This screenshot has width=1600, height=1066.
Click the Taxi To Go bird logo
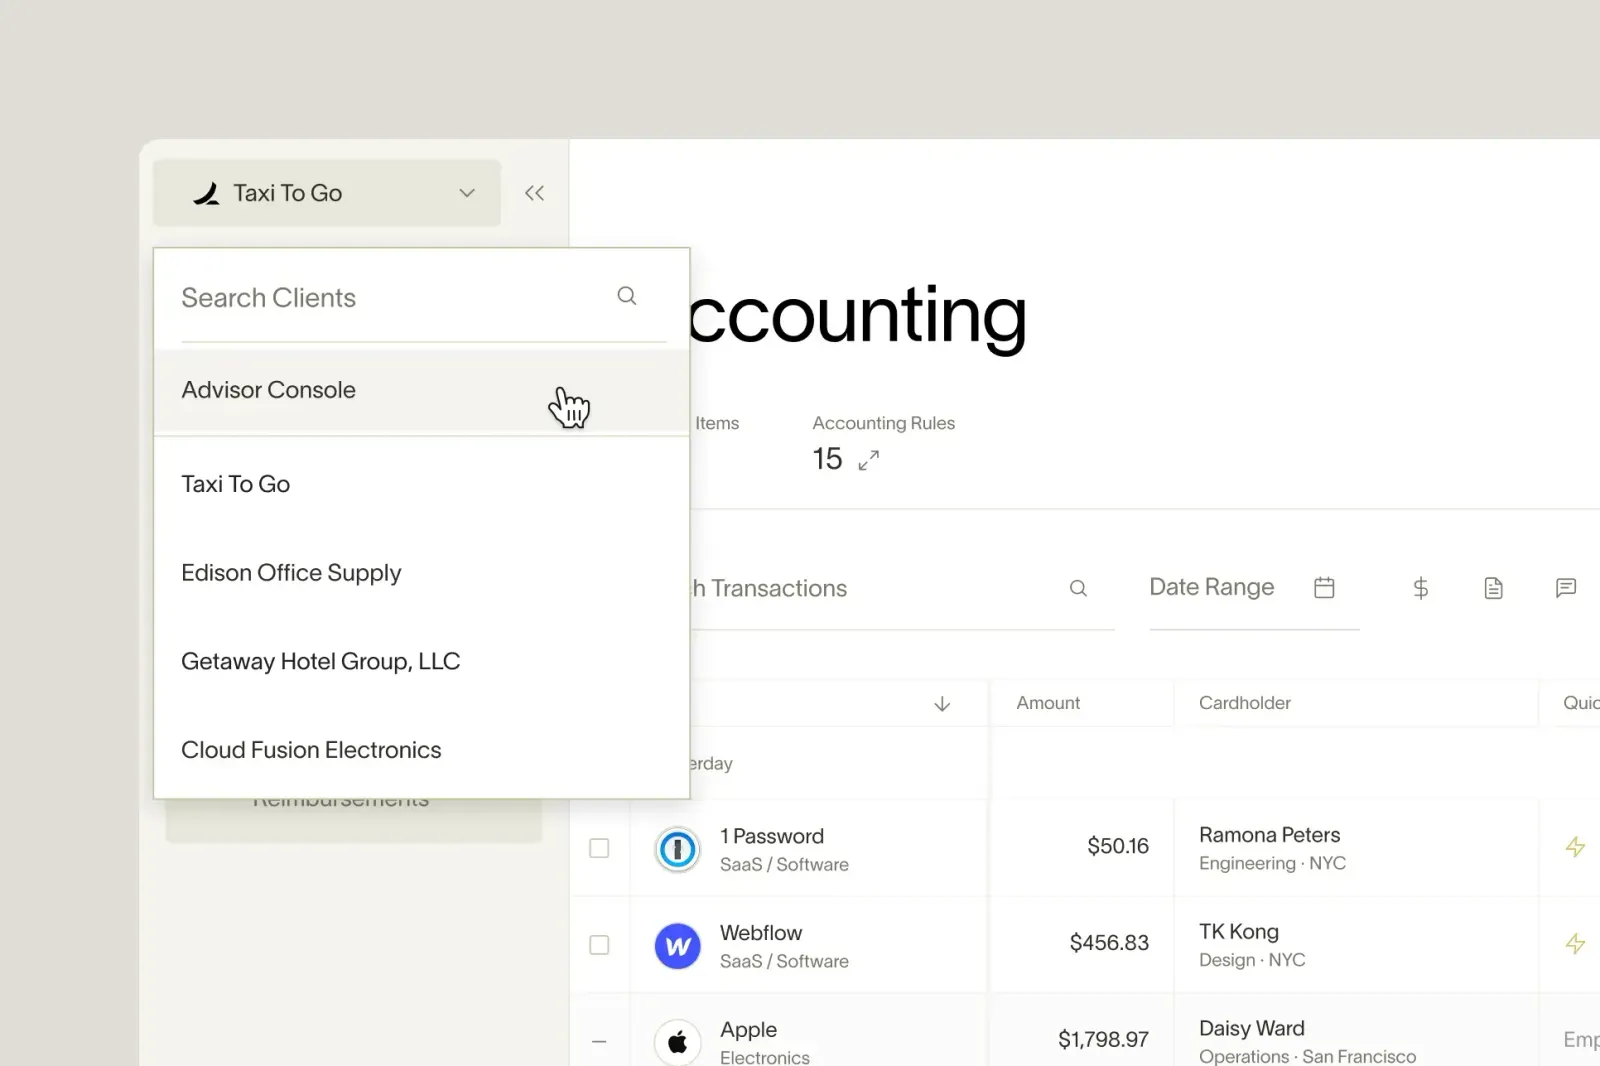coord(207,193)
